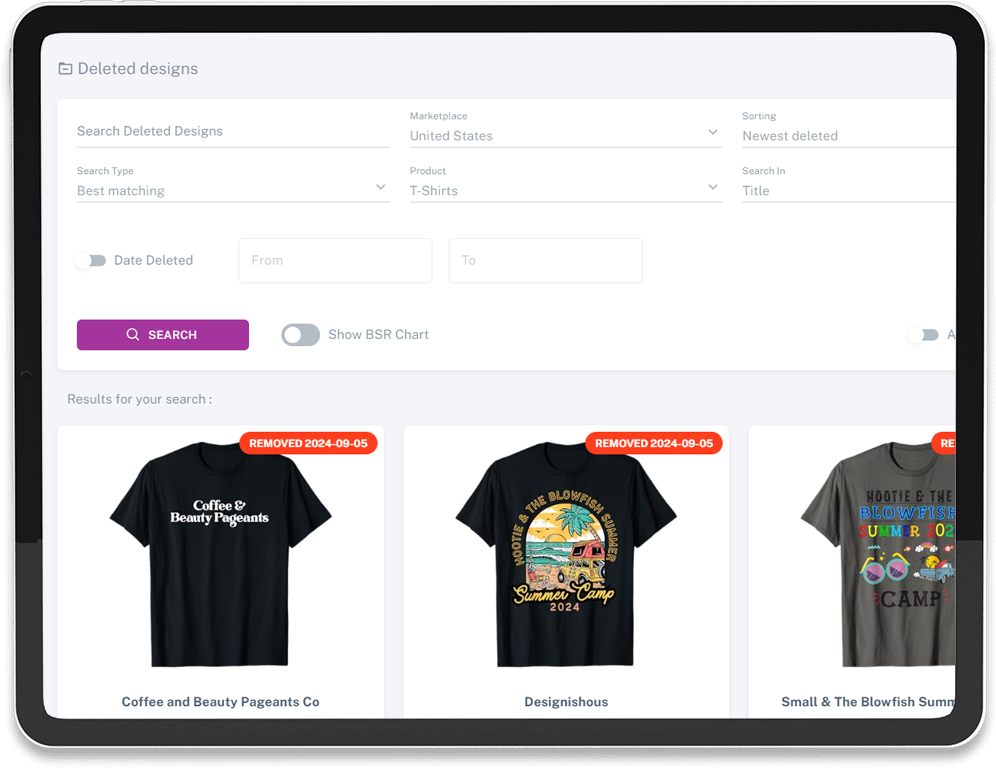
Task: Click REMOVED badge on Coffee shirt card
Action: 308,443
